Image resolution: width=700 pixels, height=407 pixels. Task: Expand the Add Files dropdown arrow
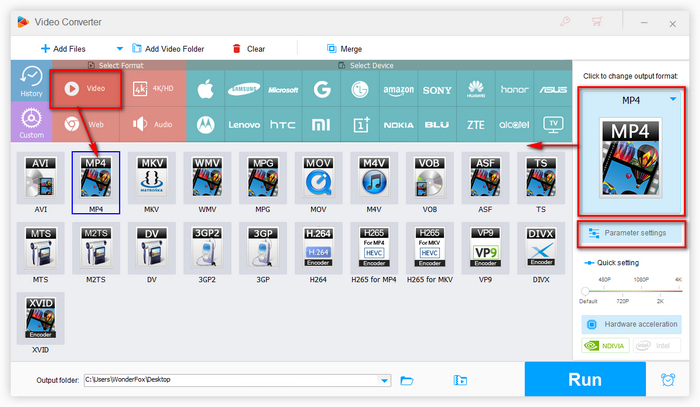[119, 48]
